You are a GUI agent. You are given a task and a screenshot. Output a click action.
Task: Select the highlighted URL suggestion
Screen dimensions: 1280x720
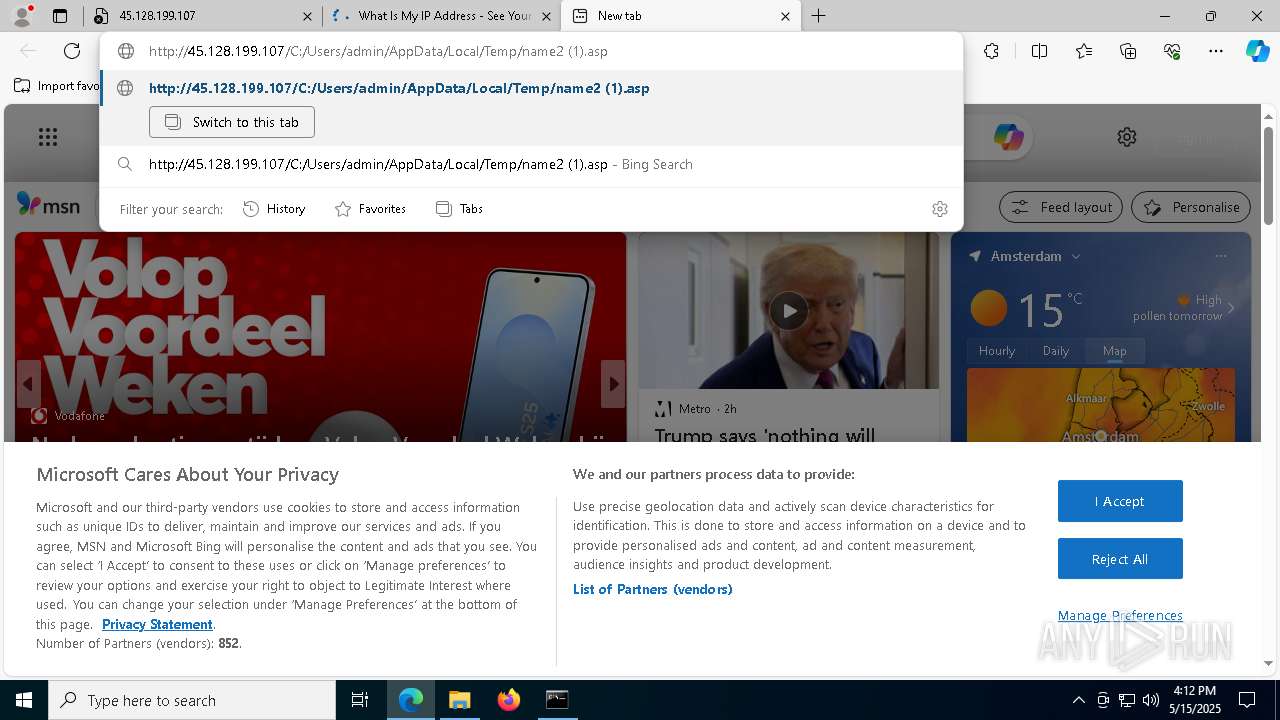point(531,88)
